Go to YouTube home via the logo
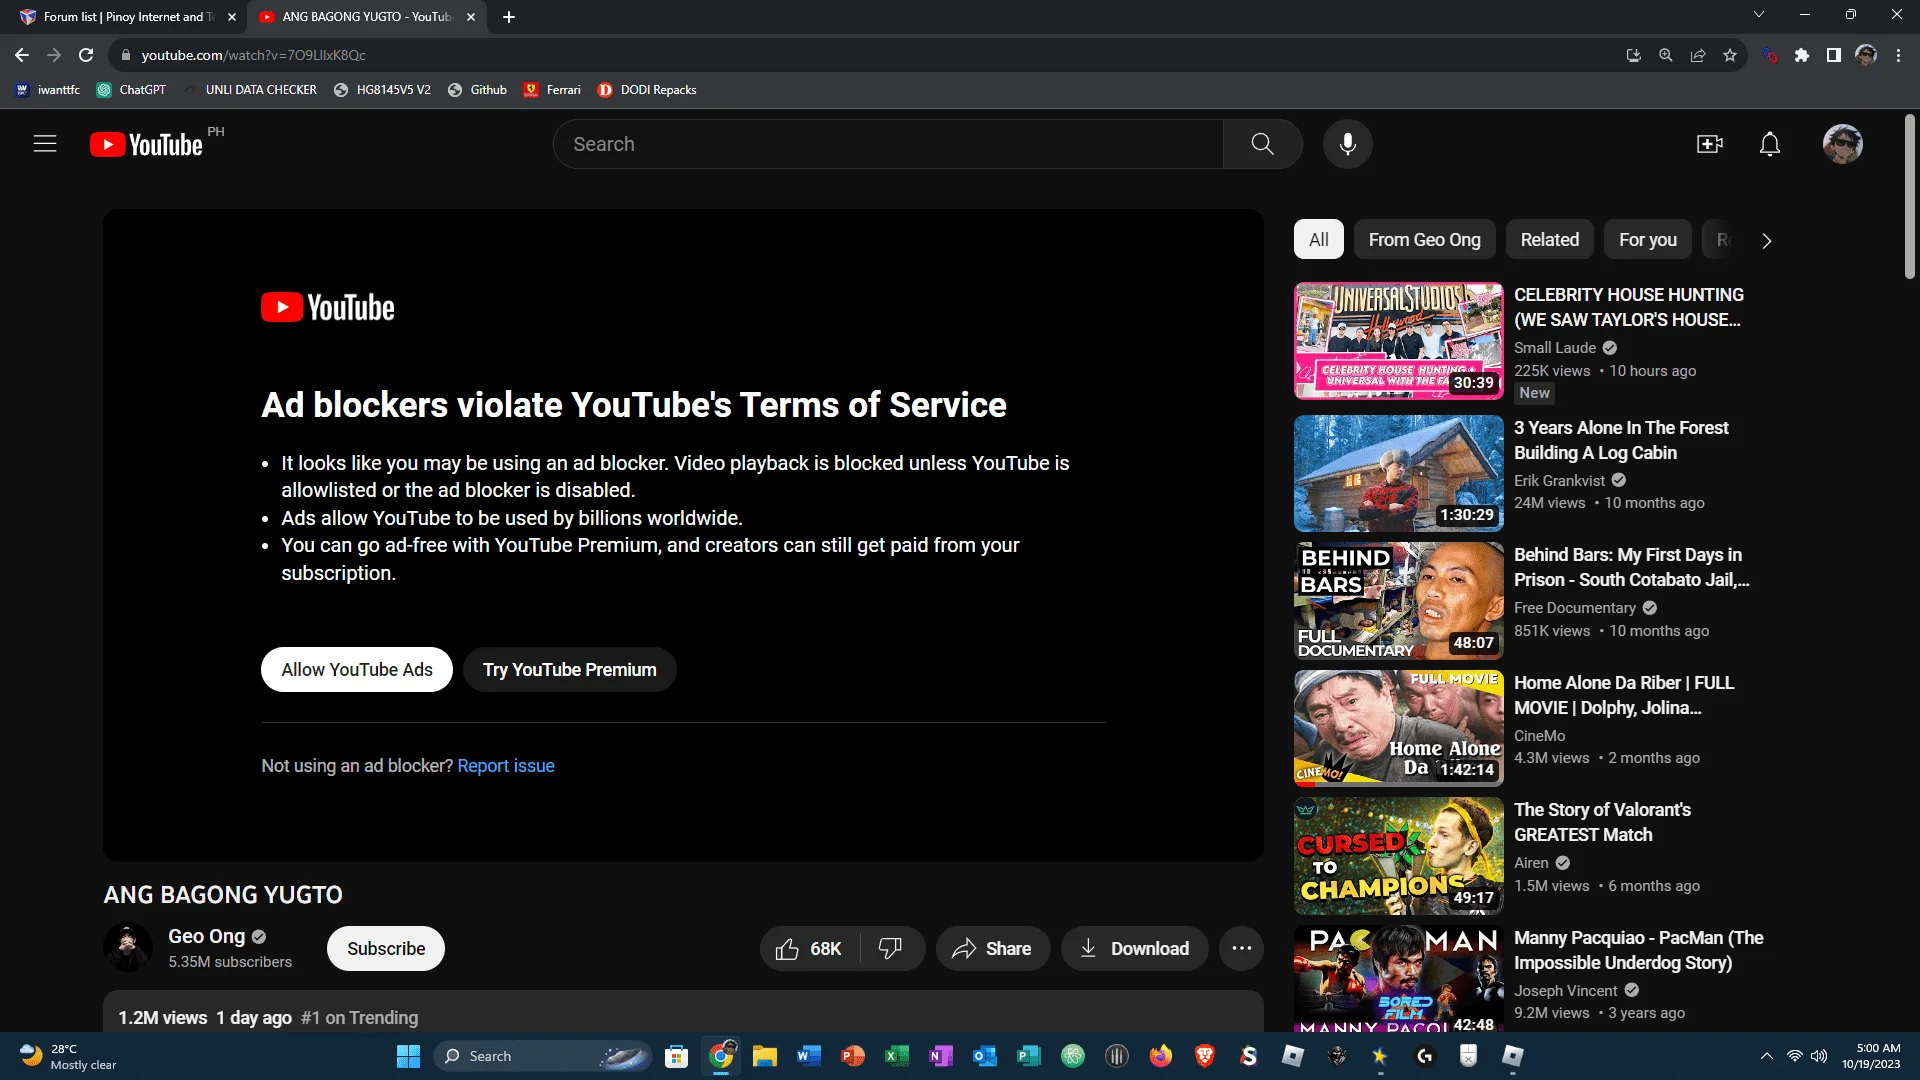The image size is (1920, 1080). (x=146, y=145)
